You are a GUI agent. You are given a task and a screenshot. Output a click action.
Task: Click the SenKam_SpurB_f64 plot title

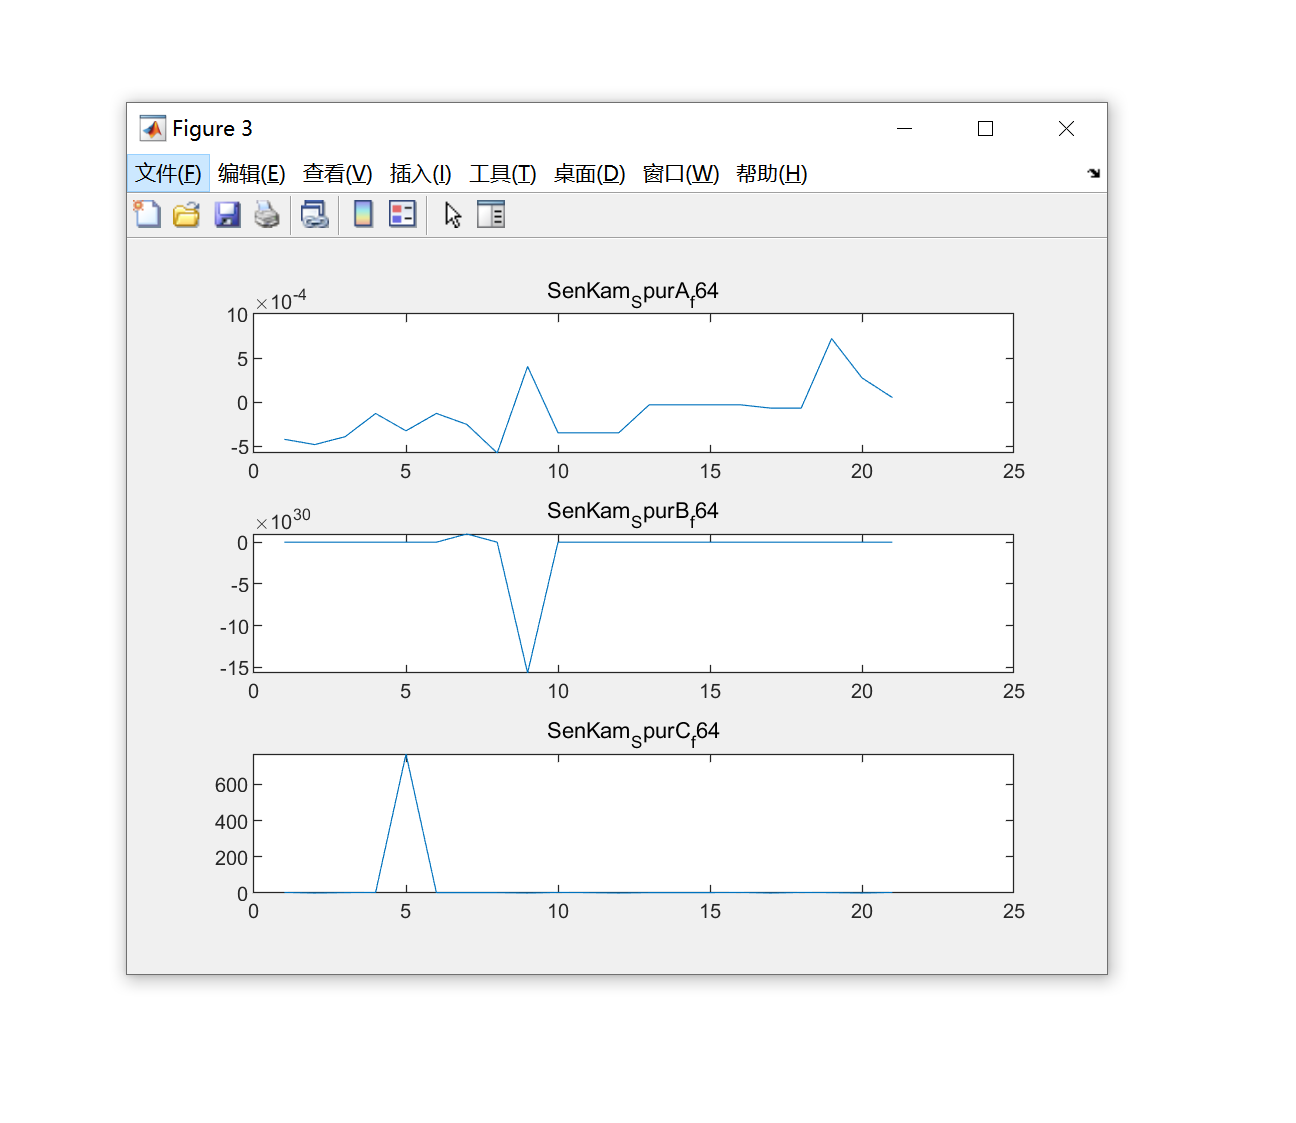632,512
